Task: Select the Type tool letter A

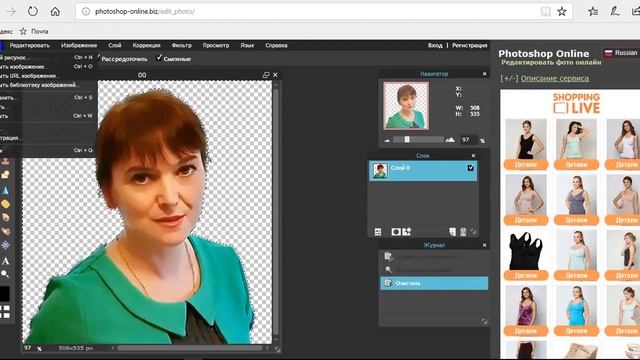Action: 5,261
